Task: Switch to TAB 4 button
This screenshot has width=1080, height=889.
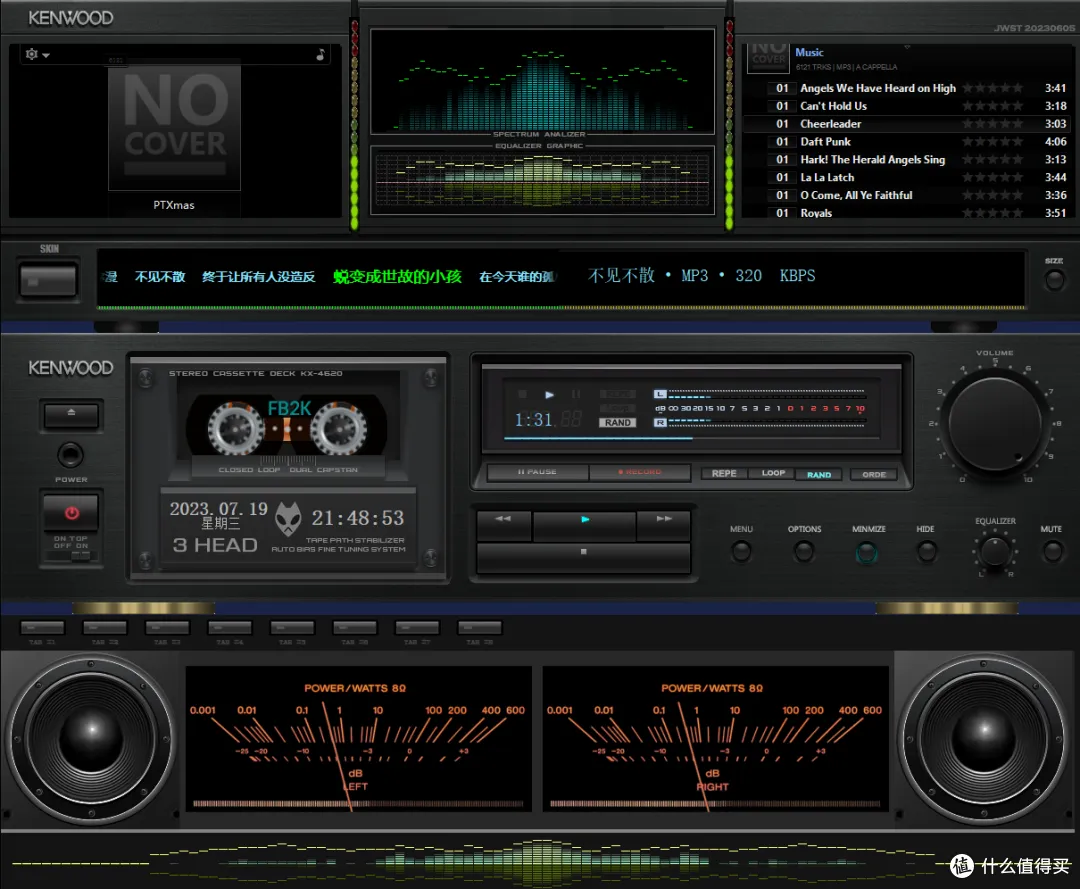Action: pos(230,627)
